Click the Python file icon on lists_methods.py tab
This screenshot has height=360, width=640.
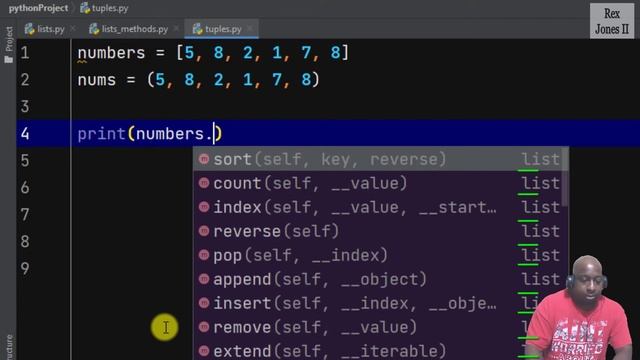click(x=94, y=29)
